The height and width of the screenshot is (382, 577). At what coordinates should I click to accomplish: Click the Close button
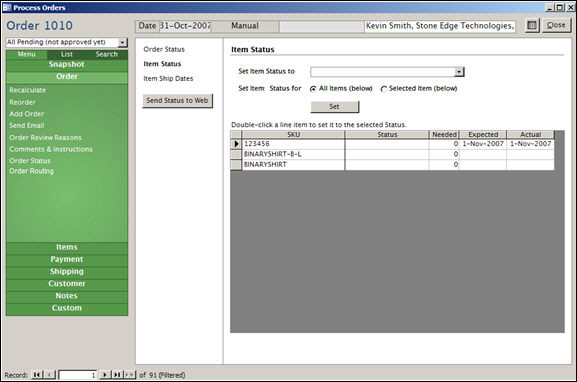[556, 25]
